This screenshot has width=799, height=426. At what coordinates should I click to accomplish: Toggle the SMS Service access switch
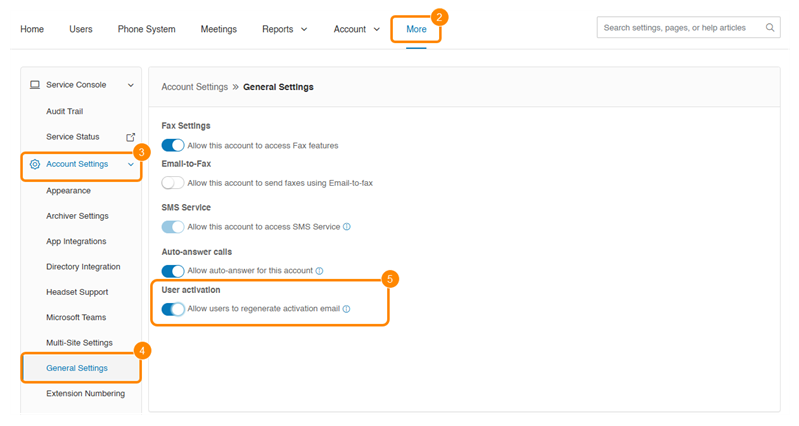[x=173, y=227]
